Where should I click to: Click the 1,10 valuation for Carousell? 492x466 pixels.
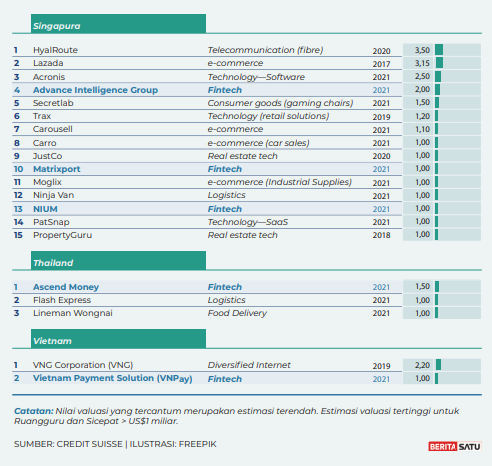(x=422, y=129)
